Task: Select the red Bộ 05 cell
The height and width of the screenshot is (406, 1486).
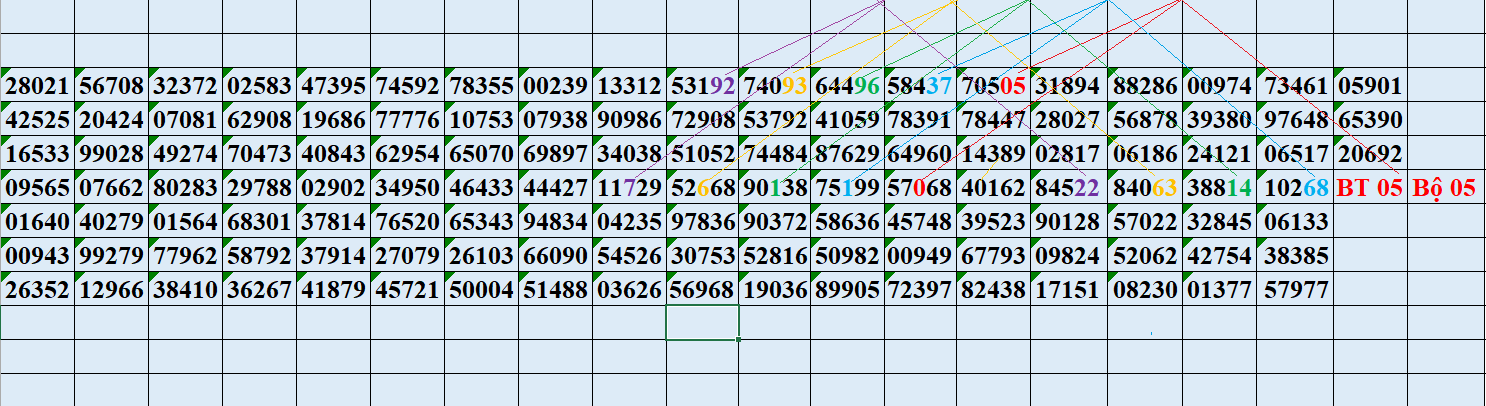Action: tap(1444, 188)
